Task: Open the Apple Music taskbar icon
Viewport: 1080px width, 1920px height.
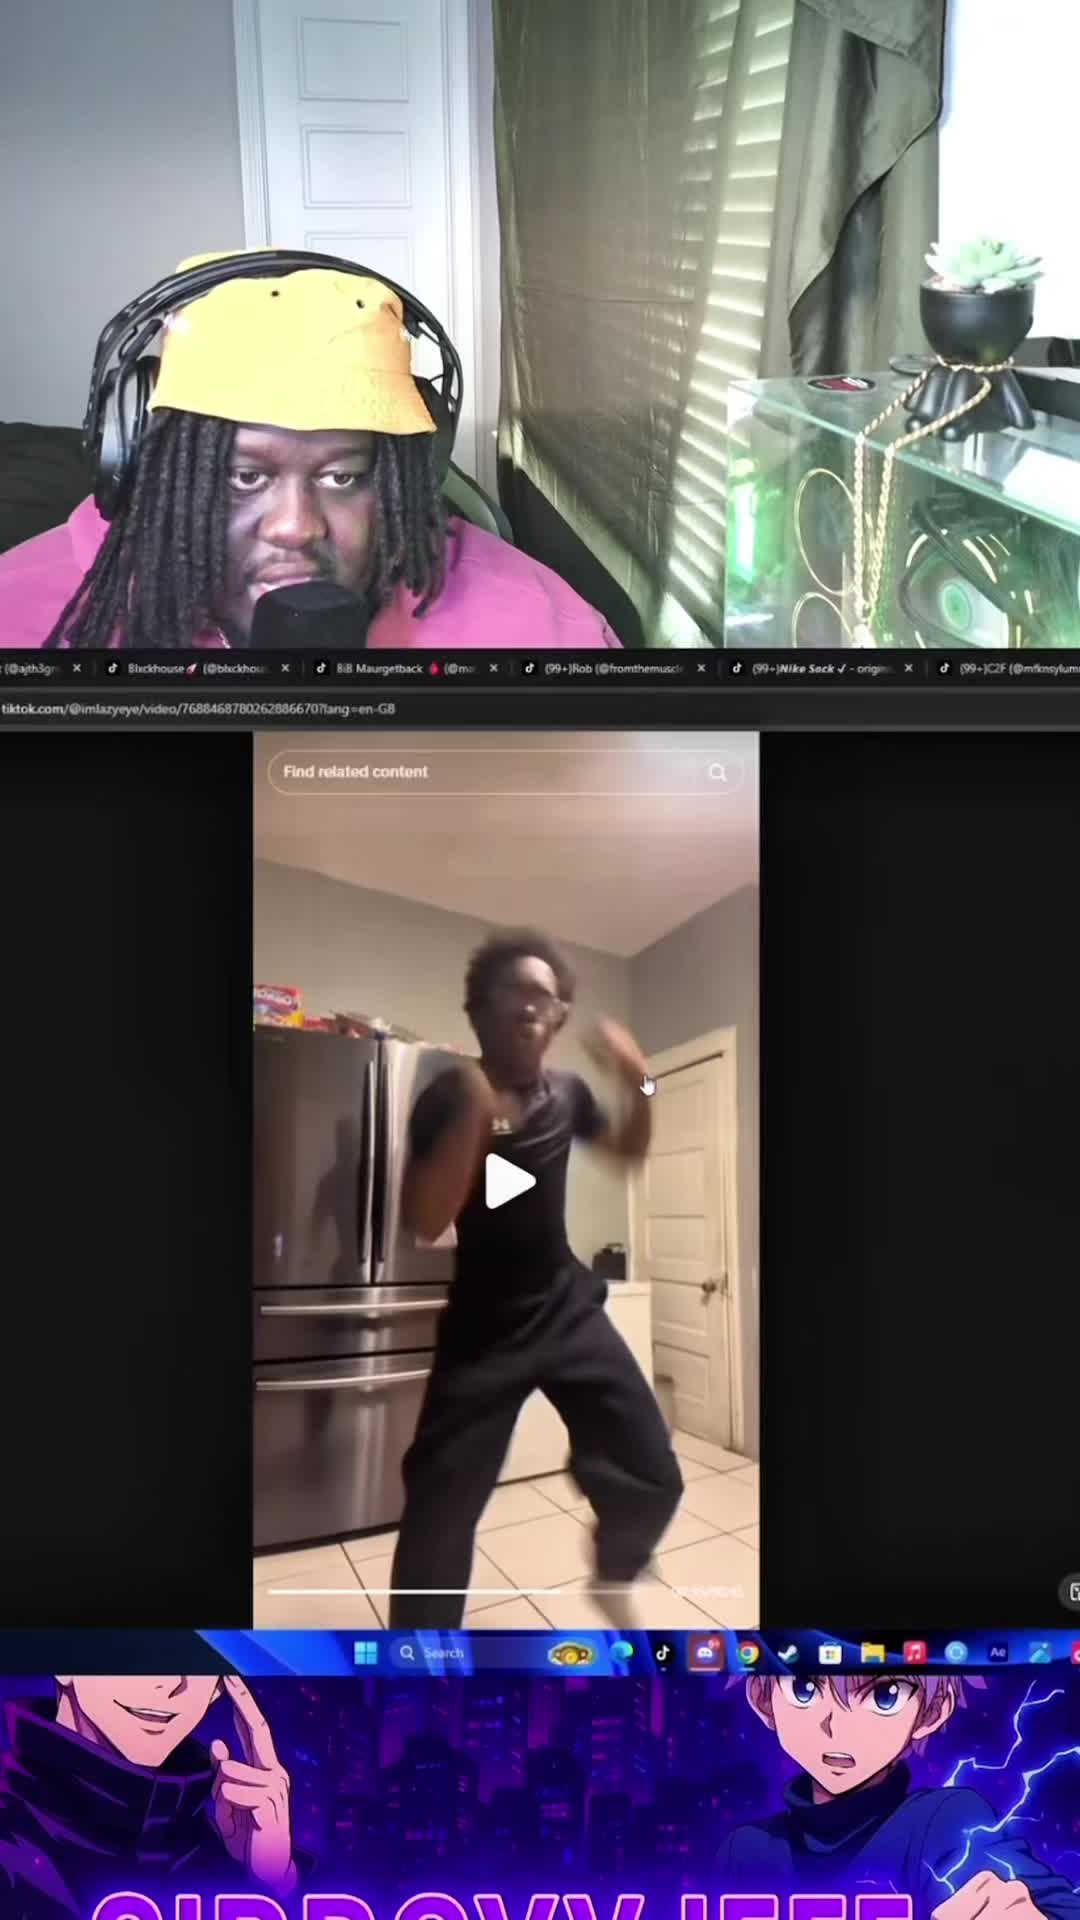Action: click(x=914, y=1653)
